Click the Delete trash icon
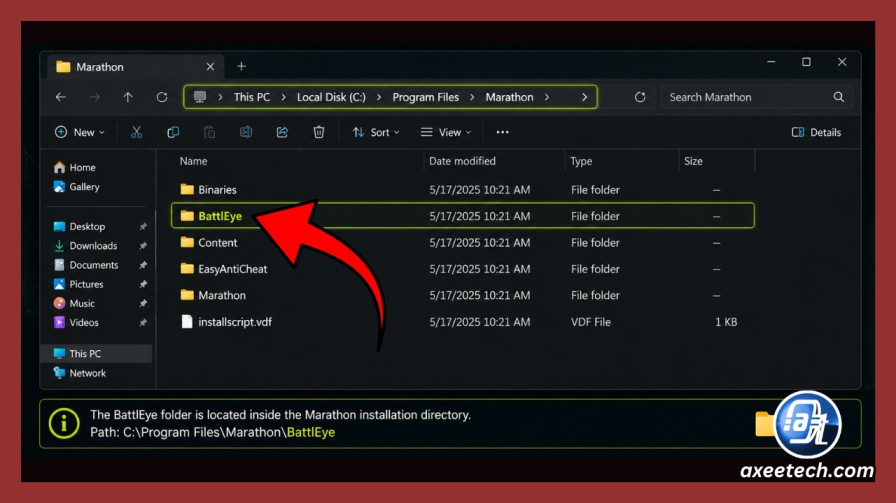896x503 pixels. (x=319, y=132)
